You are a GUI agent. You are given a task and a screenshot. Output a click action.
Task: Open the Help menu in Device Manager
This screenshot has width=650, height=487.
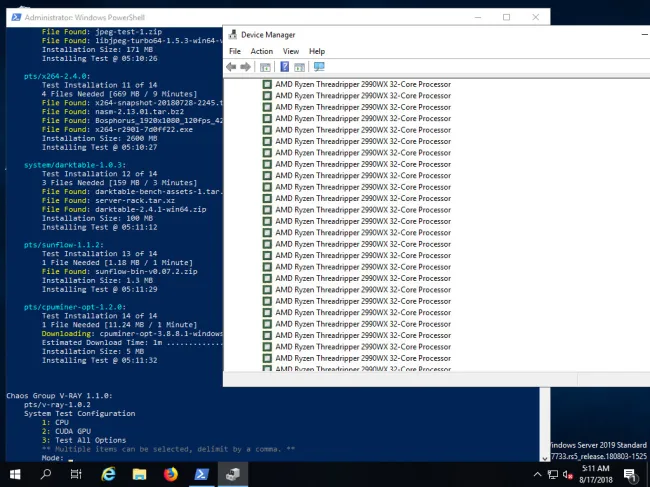tap(317, 51)
